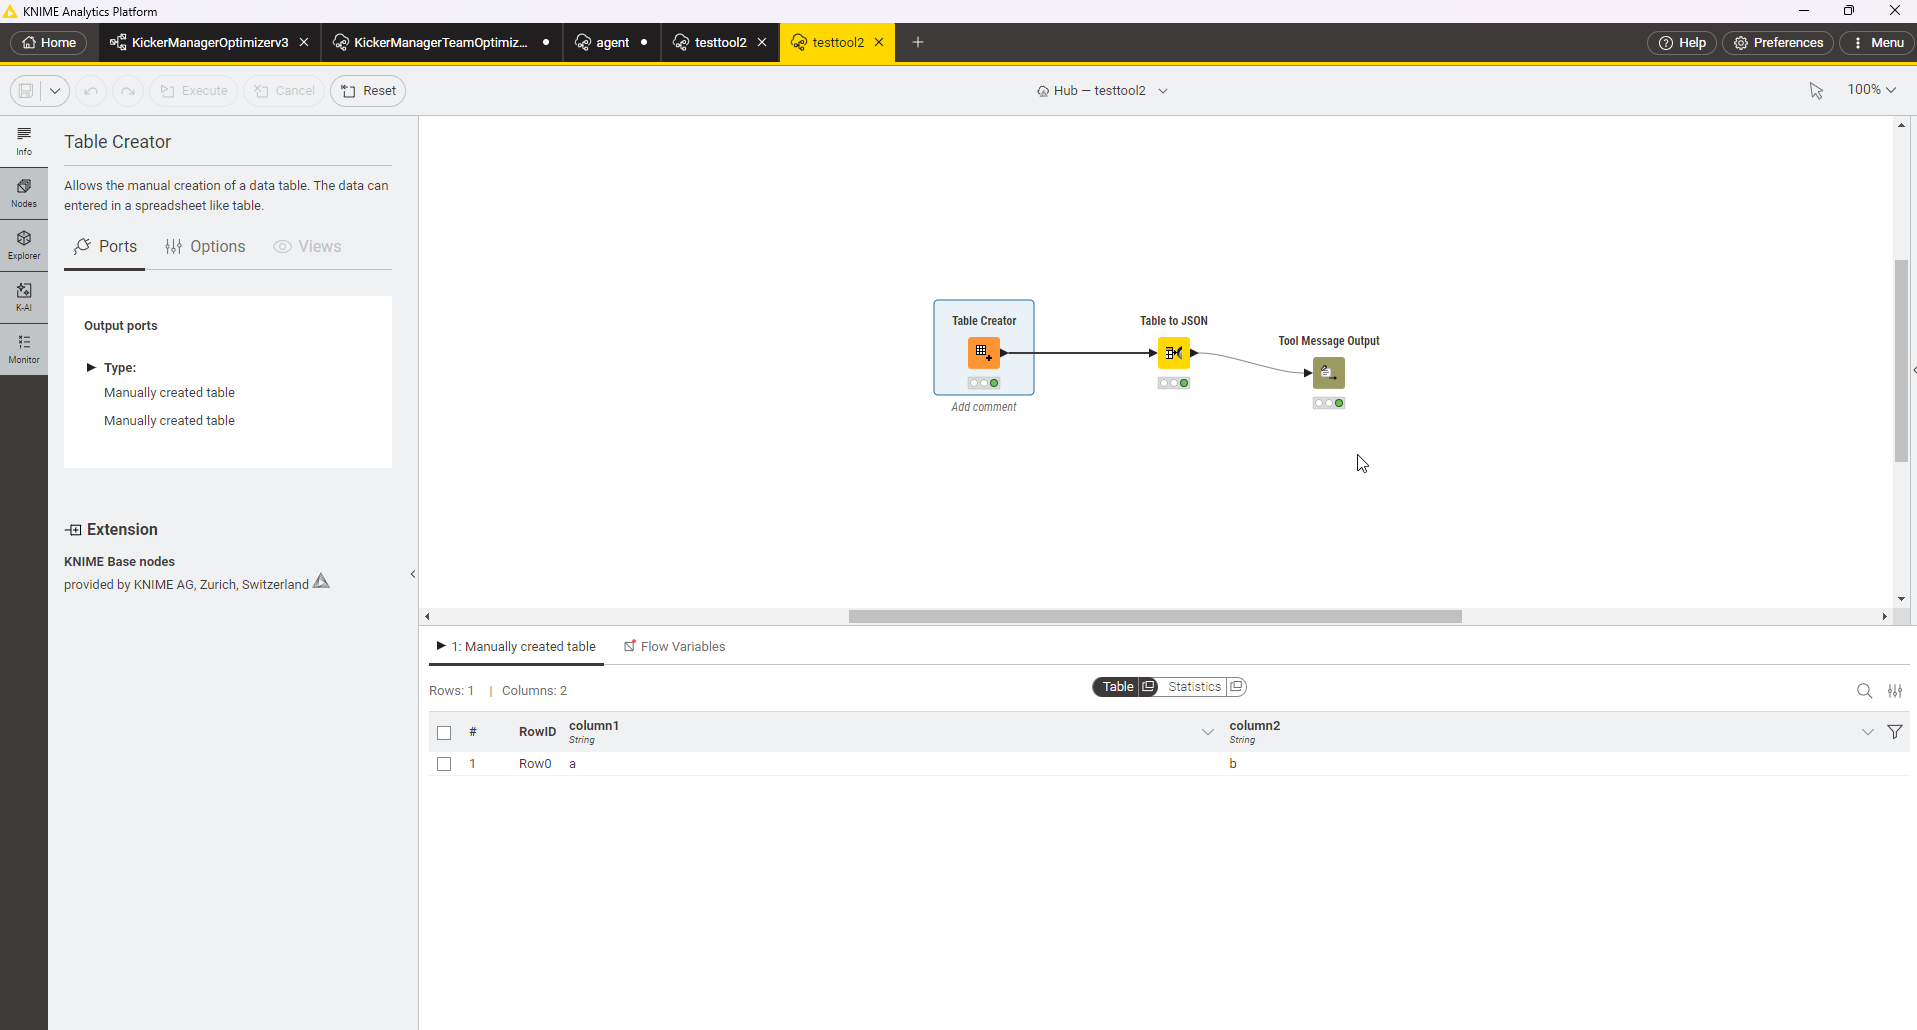The image size is (1917, 1030).
Task: Select the Manually created table port tab
Action: pos(516,647)
